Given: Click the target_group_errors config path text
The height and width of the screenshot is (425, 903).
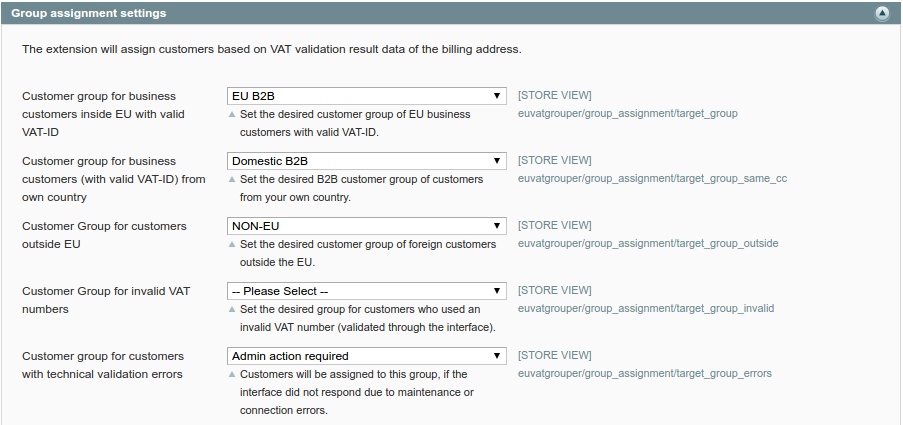Looking at the screenshot, I should [644, 374].
